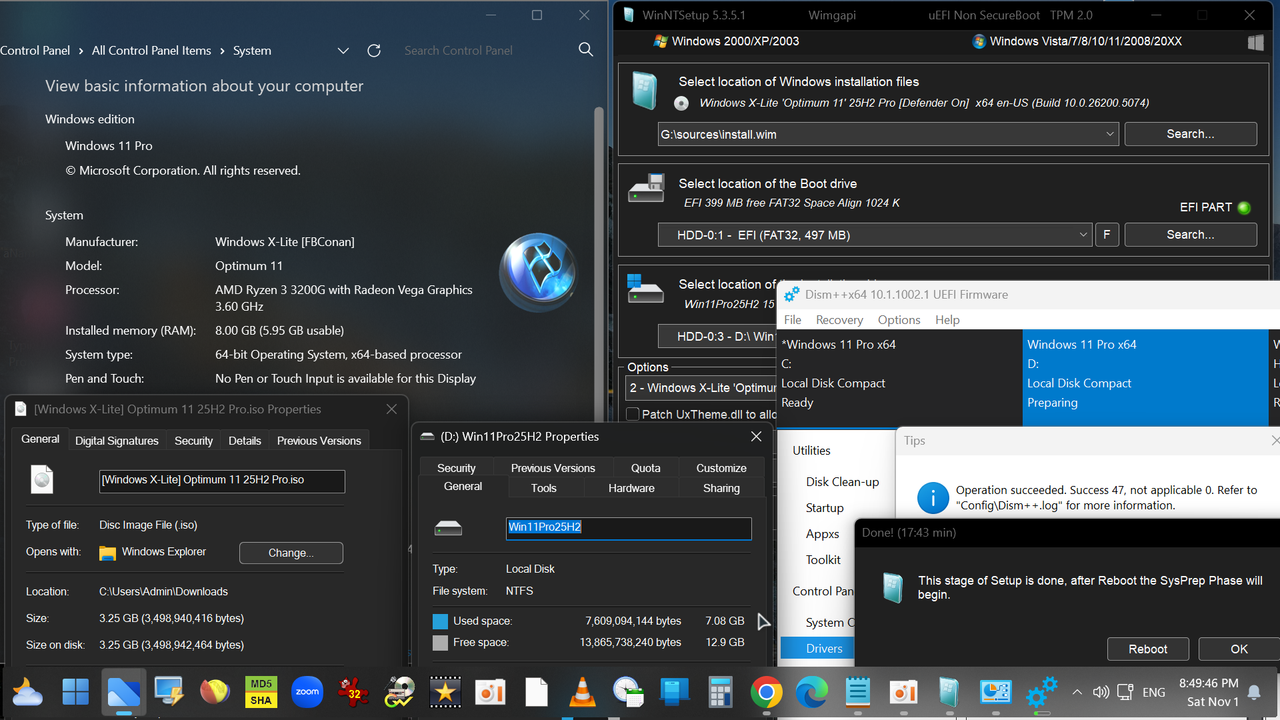Click the F button beside the boot drive selector

tap(1106, 234)
